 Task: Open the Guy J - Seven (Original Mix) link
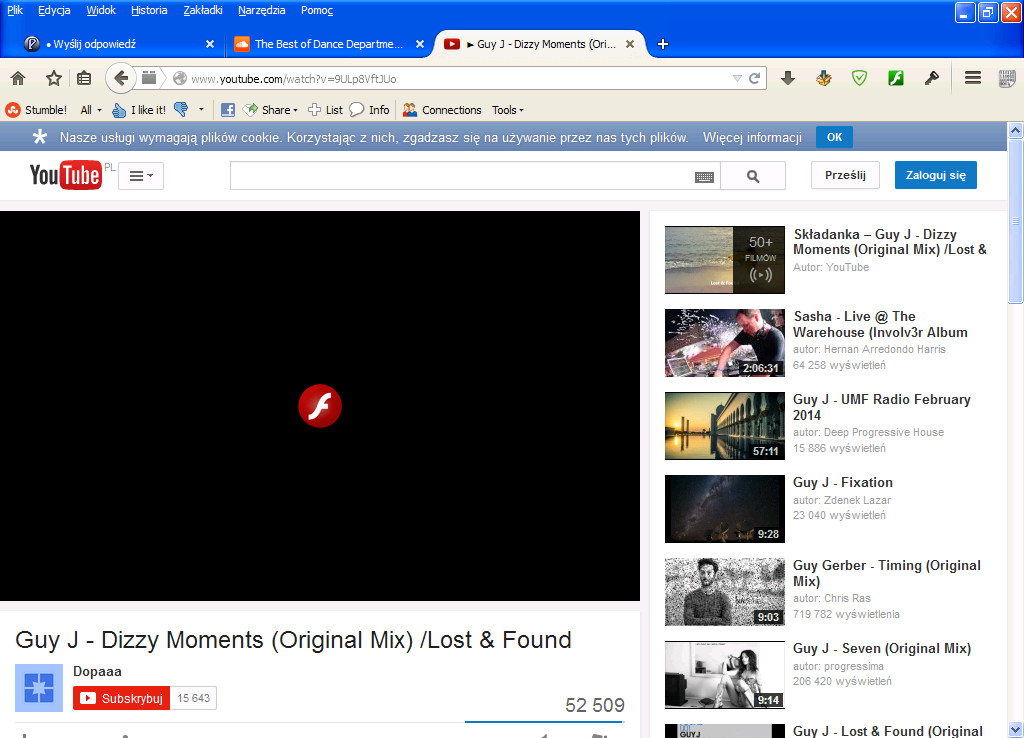pos(882,648)
